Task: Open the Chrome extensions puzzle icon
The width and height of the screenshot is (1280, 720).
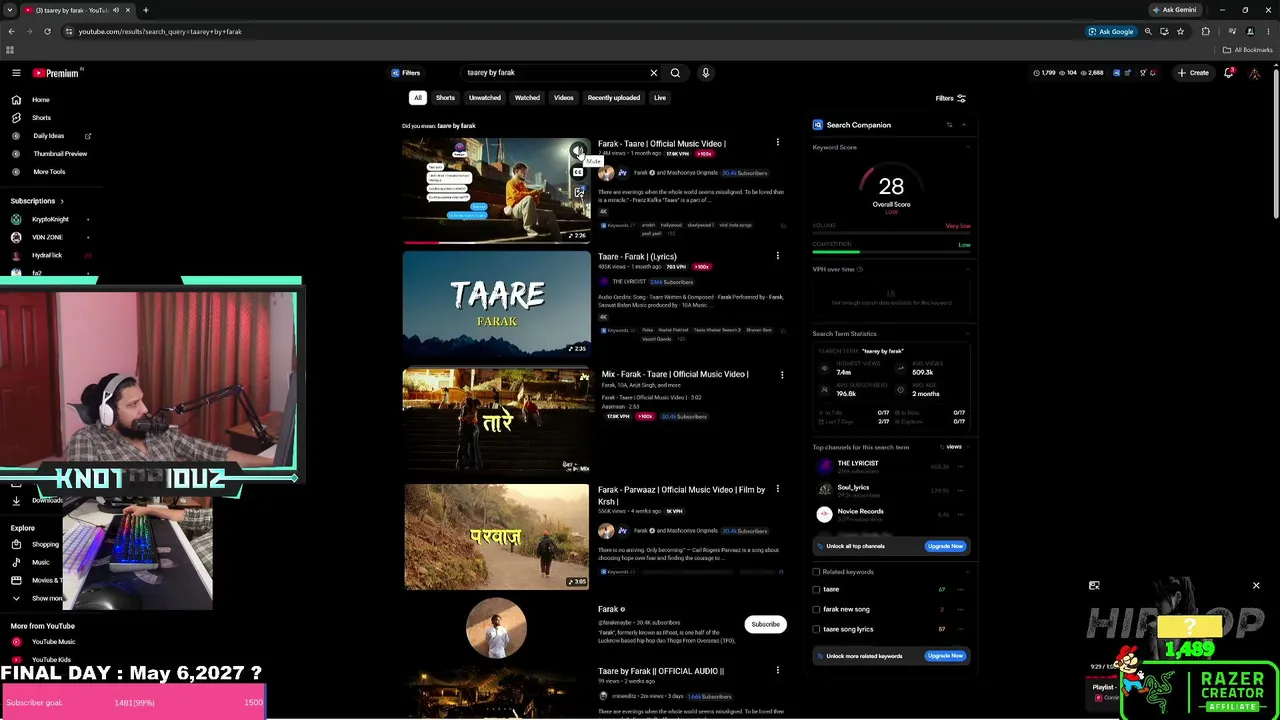Action: tap(1205, 31)
